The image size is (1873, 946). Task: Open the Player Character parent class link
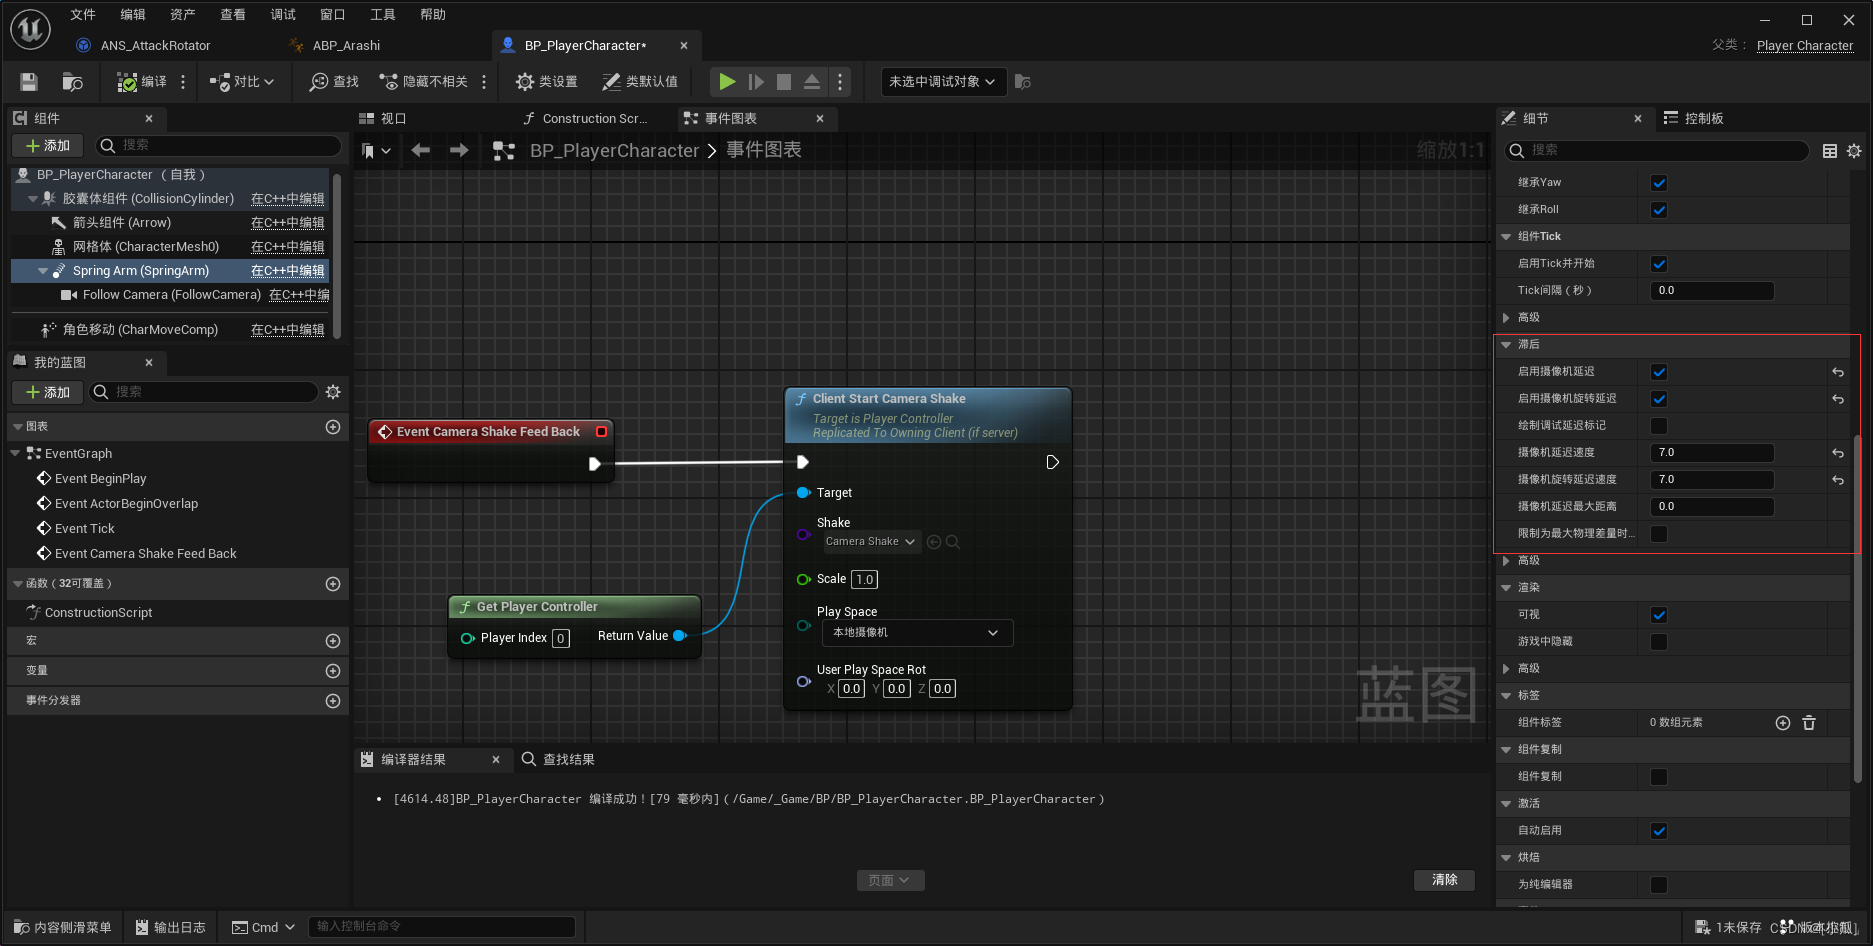click(x=1805, y=46)
